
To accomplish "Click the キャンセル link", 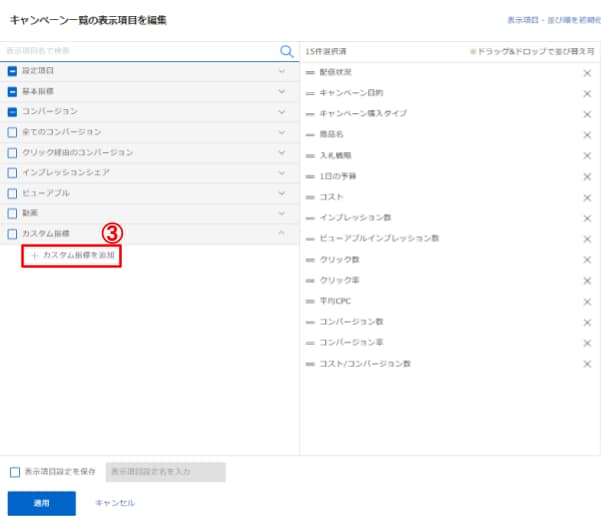I will coord(115,503).
